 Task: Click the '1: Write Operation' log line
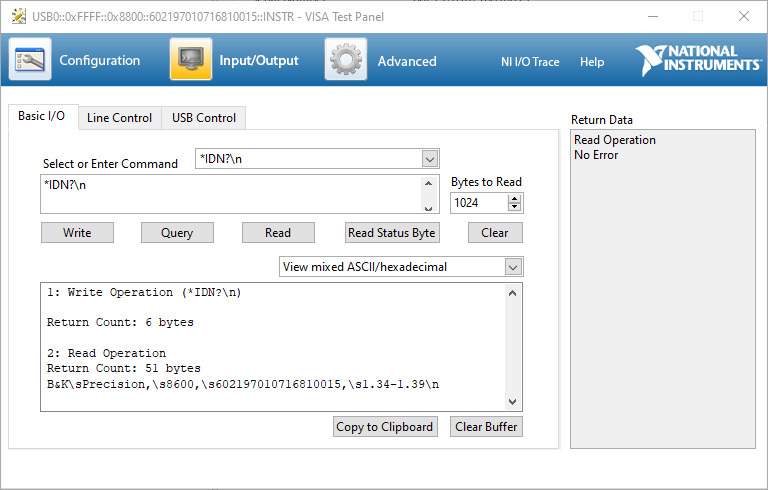[144, 293]
